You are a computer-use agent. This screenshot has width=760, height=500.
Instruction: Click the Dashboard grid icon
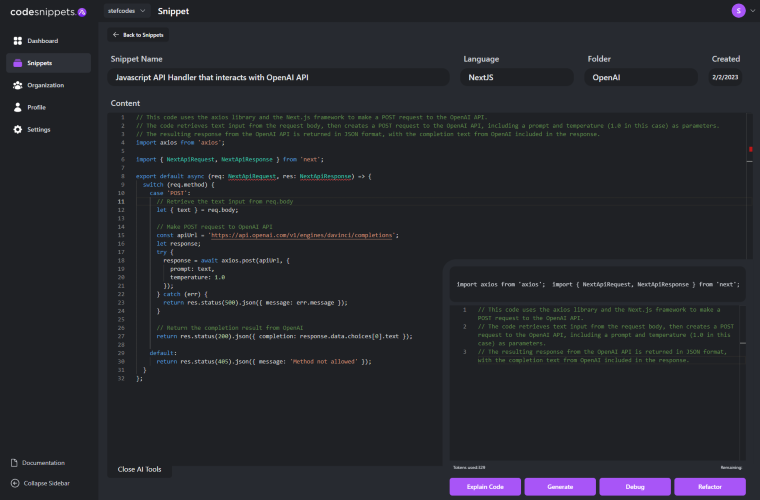point(17,41)
